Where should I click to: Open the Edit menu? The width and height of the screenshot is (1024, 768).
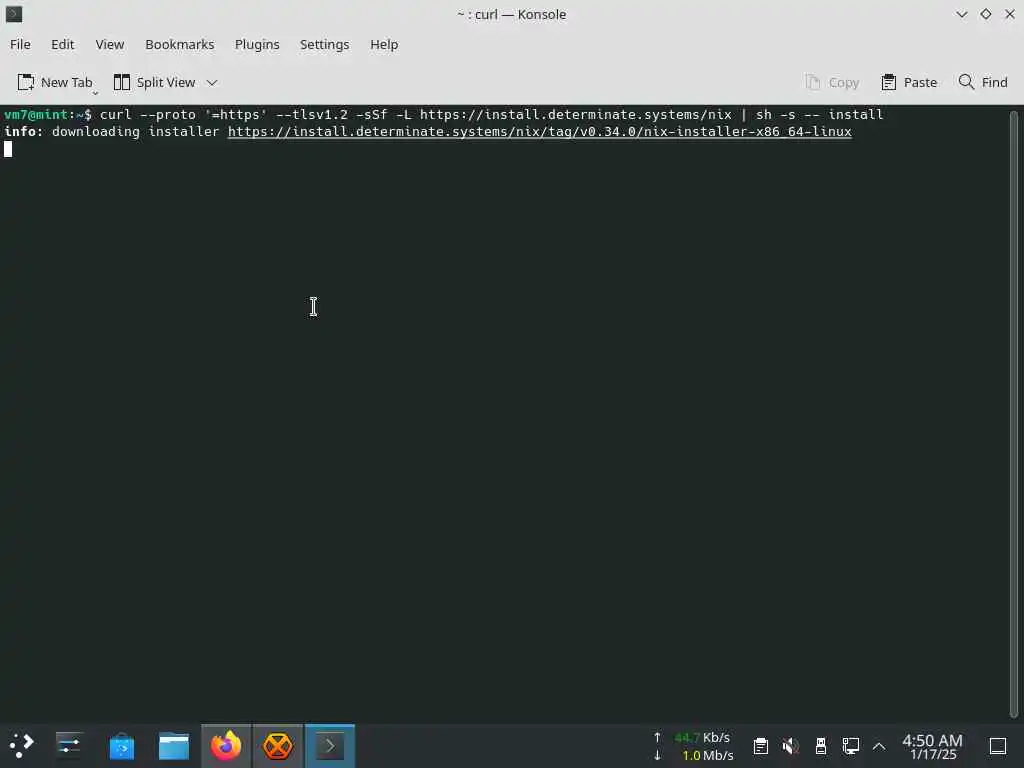pyautogui.click(x=63, y=44)
